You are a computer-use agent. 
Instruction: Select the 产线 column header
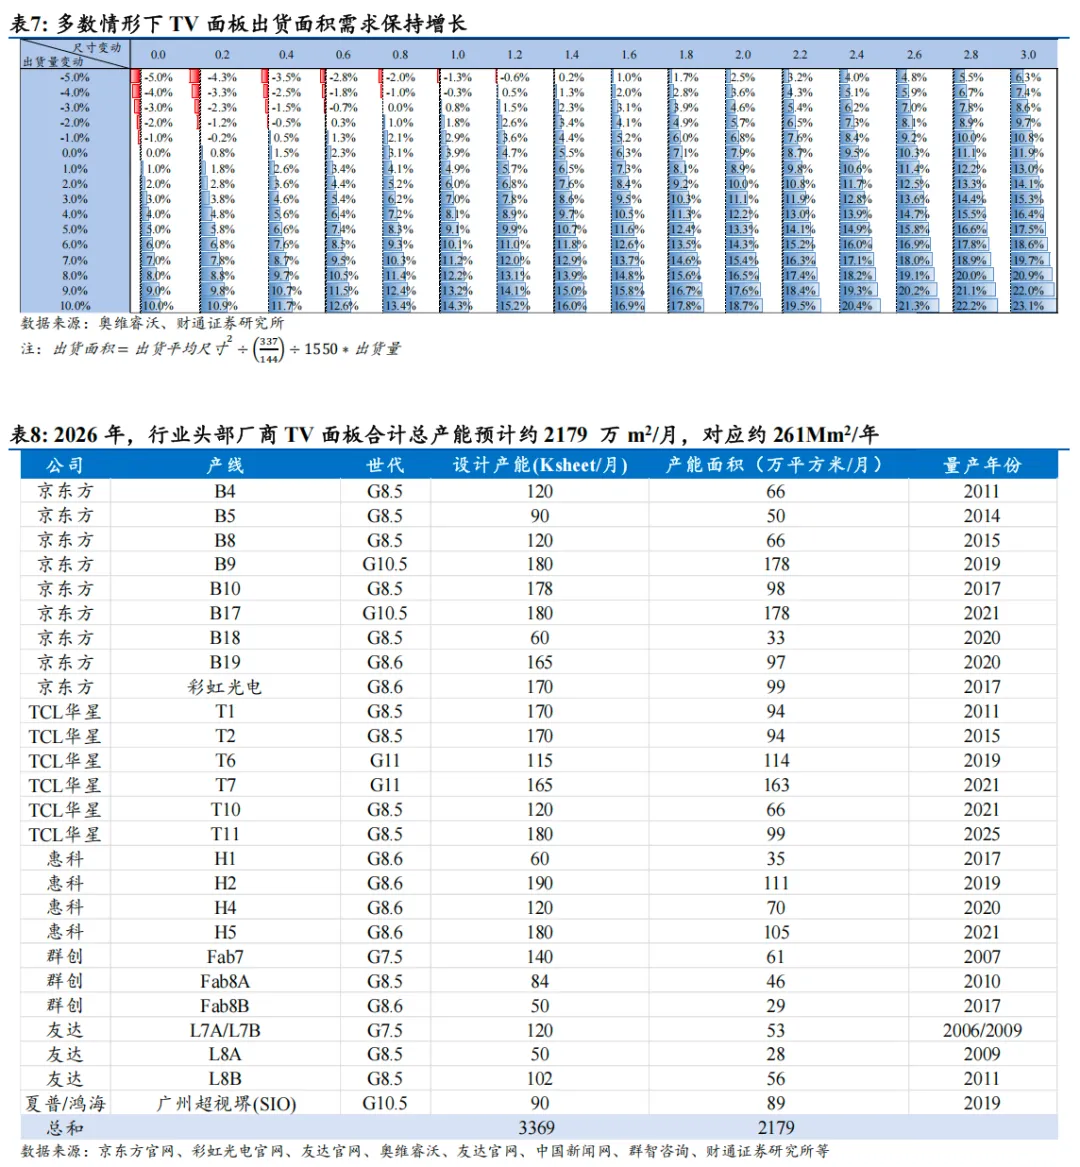click(225, 465)
